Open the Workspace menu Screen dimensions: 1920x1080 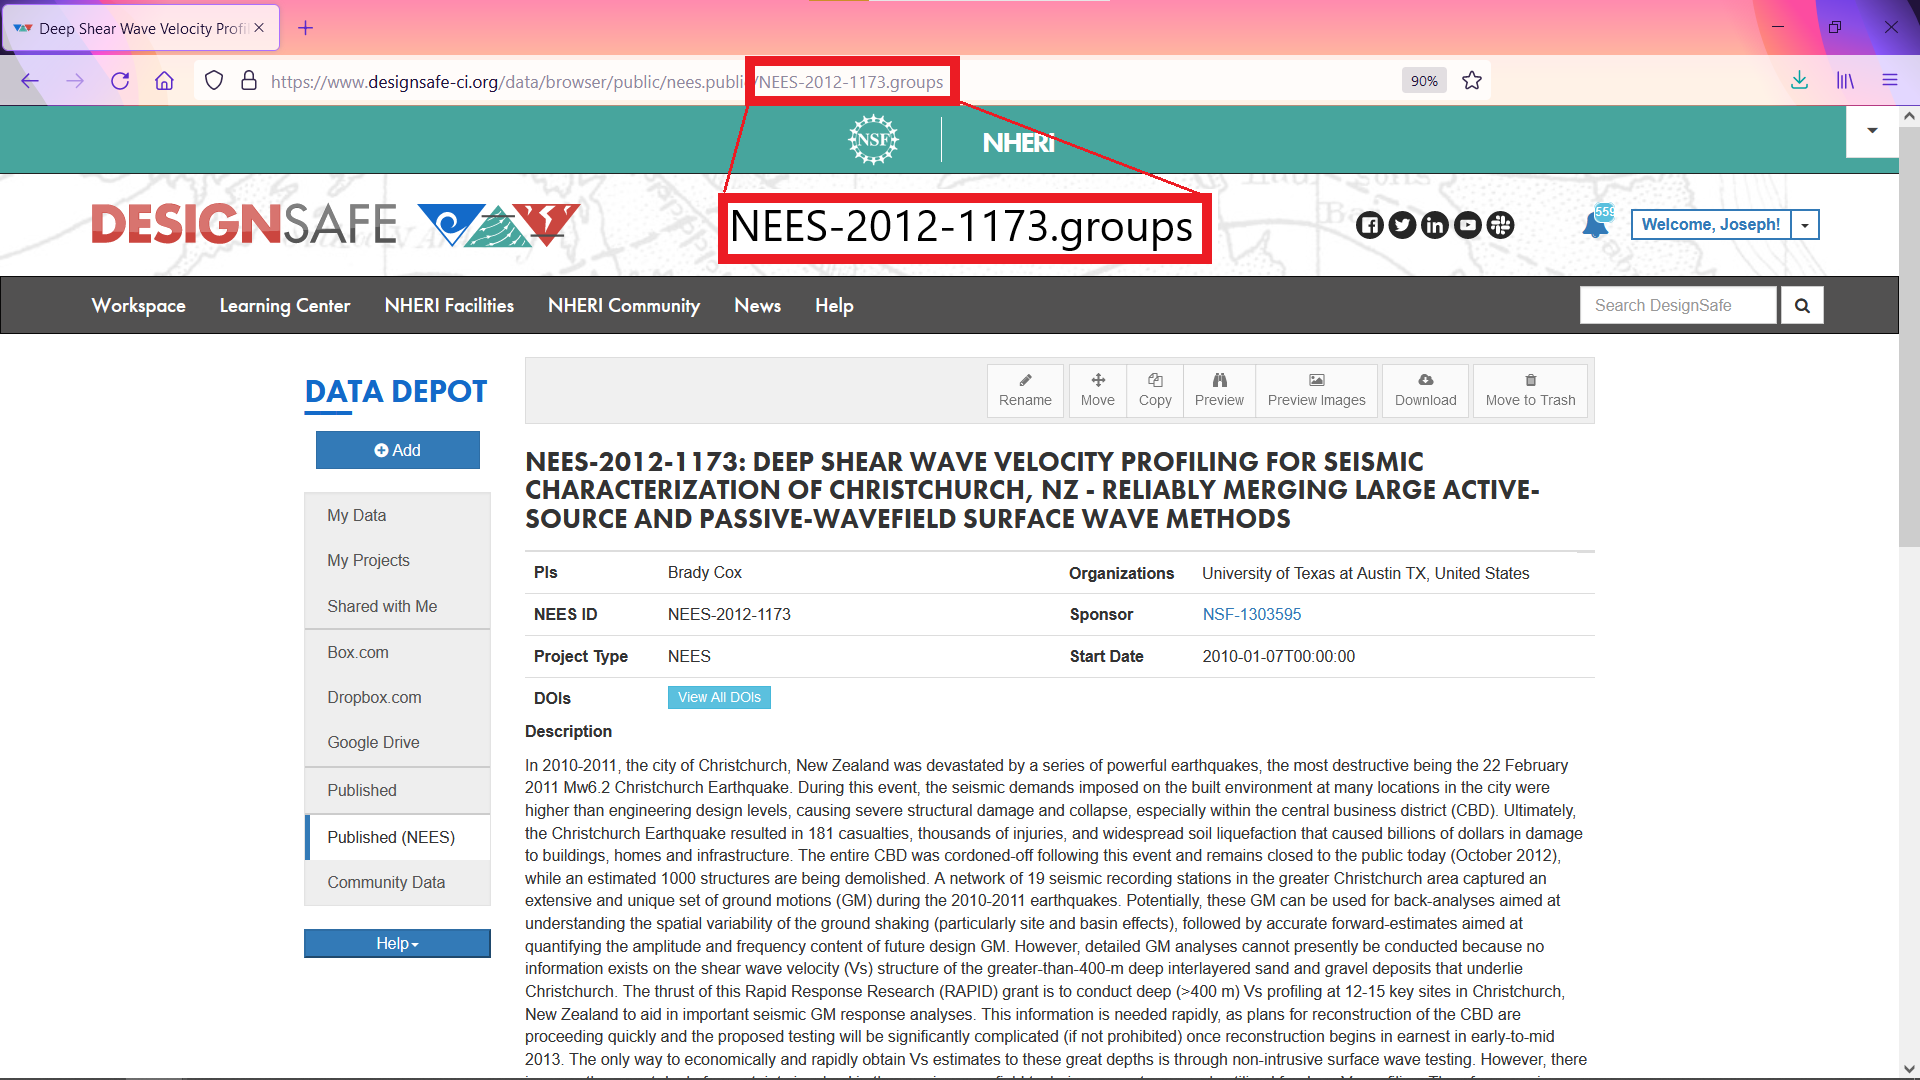pos(138,306)
